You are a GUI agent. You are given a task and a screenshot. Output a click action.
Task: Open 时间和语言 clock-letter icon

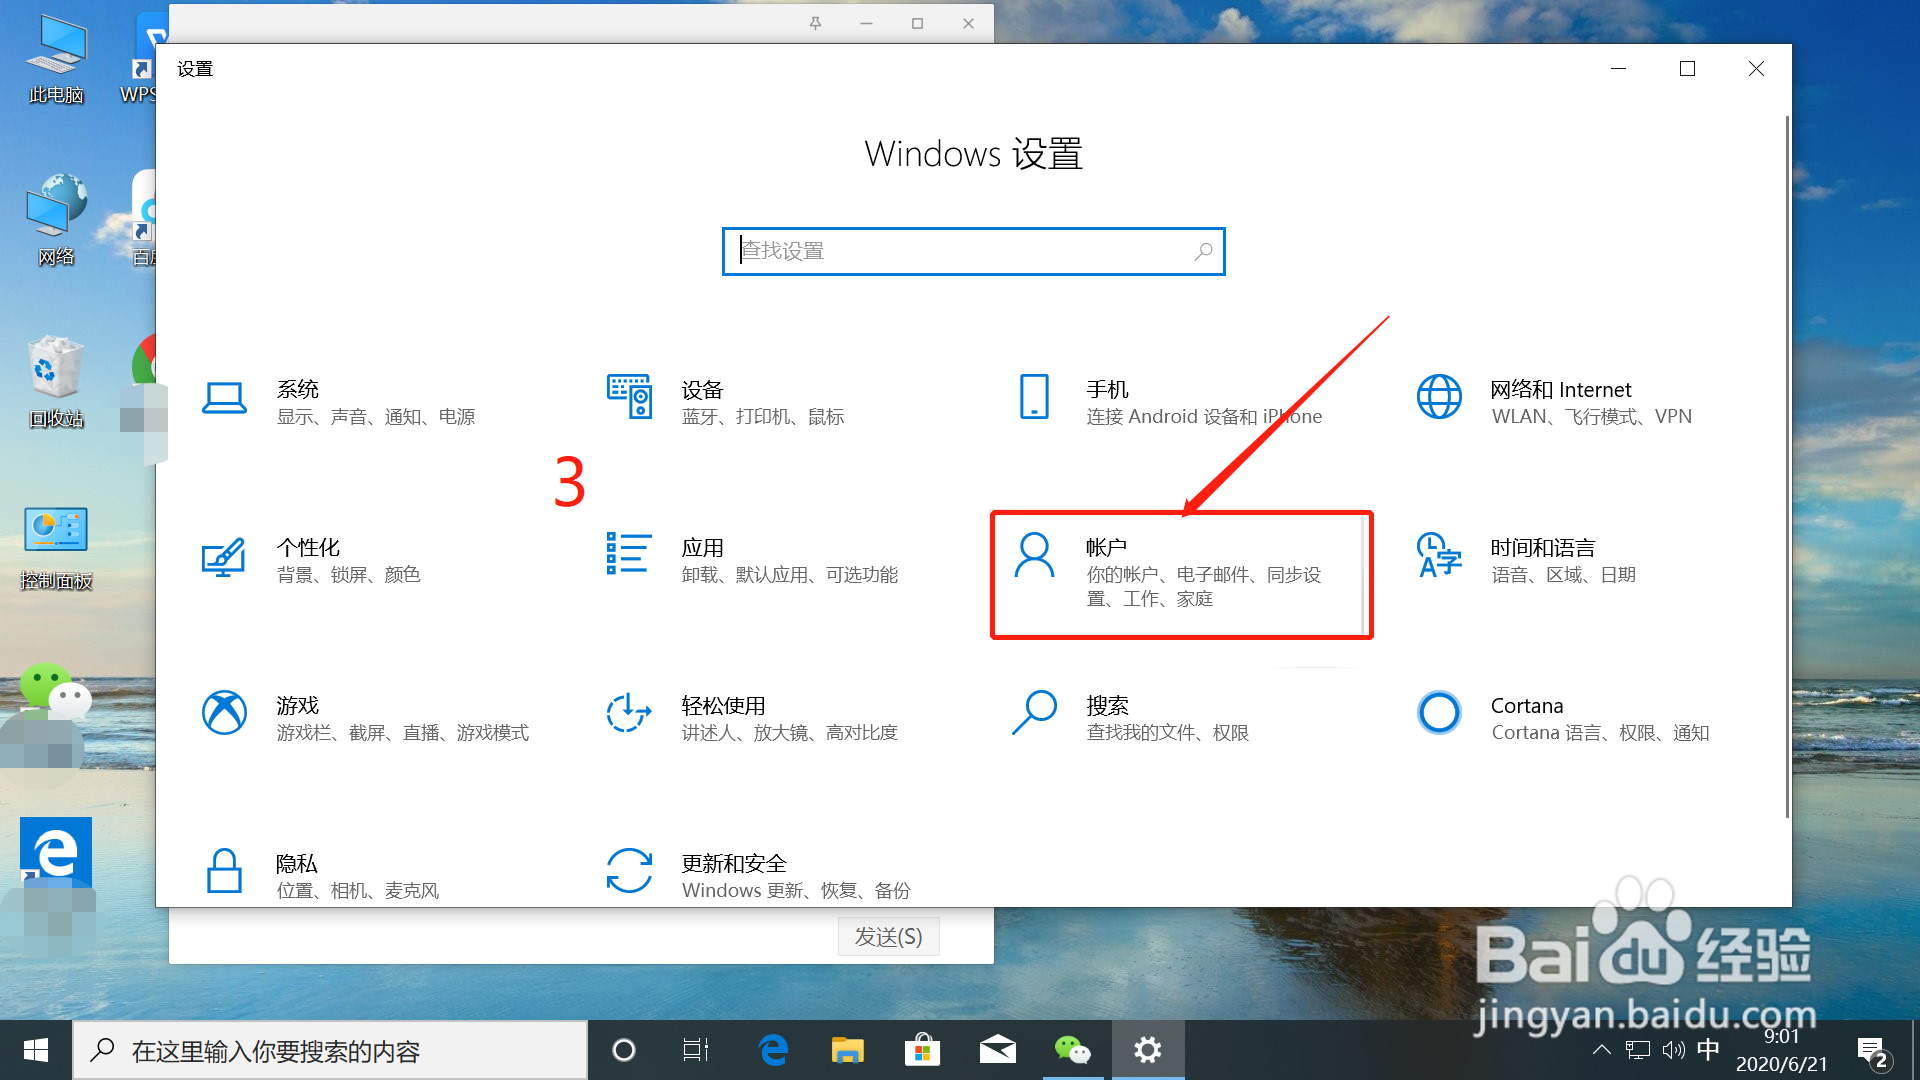coord(1439,555)
